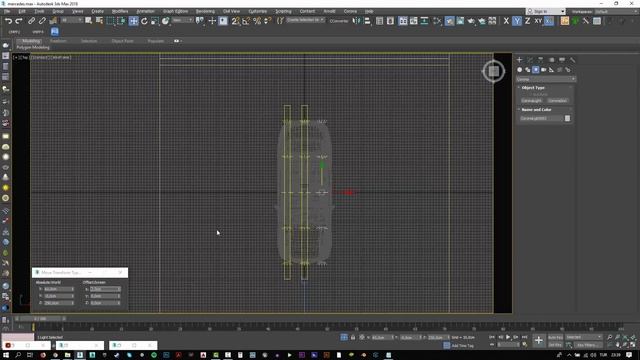Collapse the Object Type rollout

(x=533, y=88)
